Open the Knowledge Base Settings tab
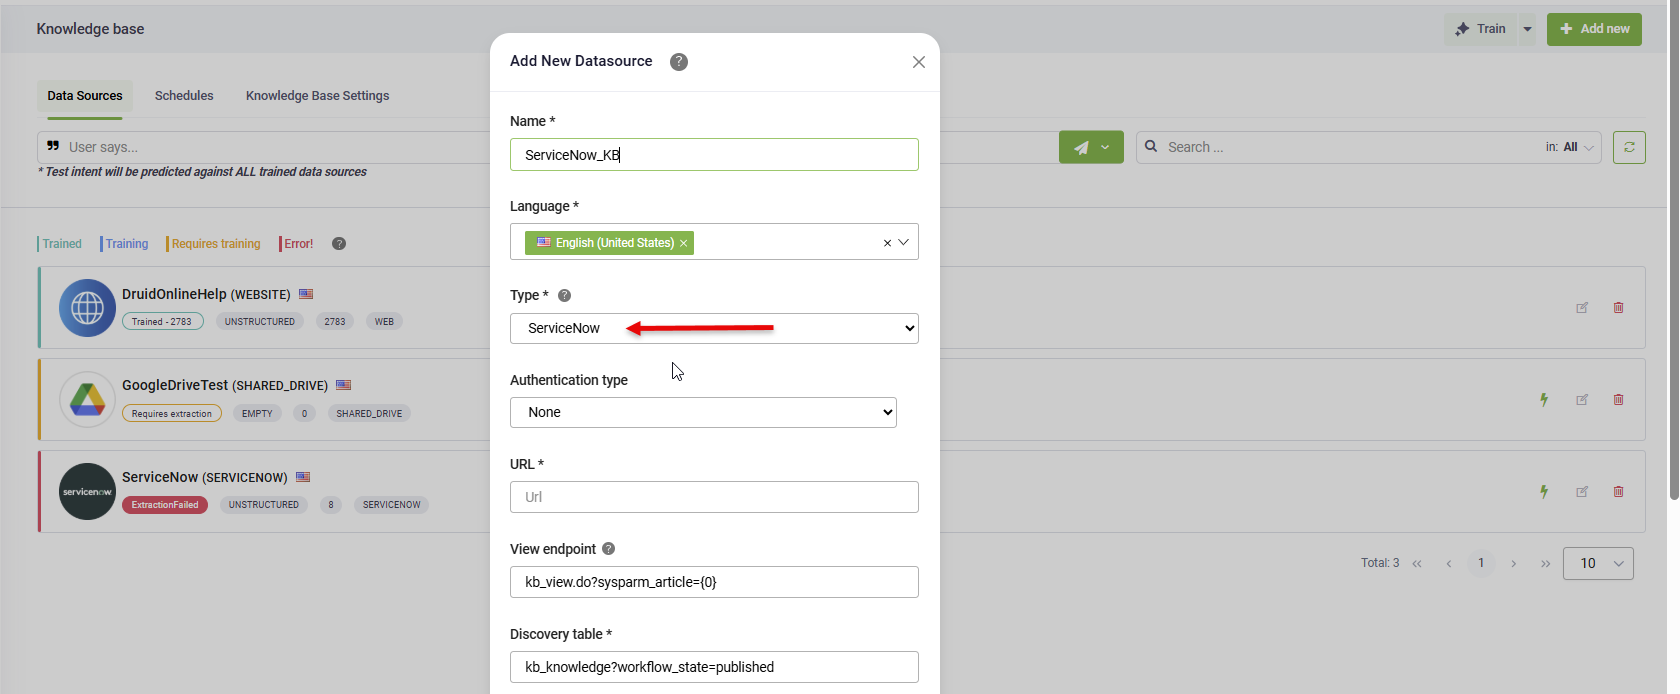This screenshot has height=694, width=1680. click(x=317, y=96)
